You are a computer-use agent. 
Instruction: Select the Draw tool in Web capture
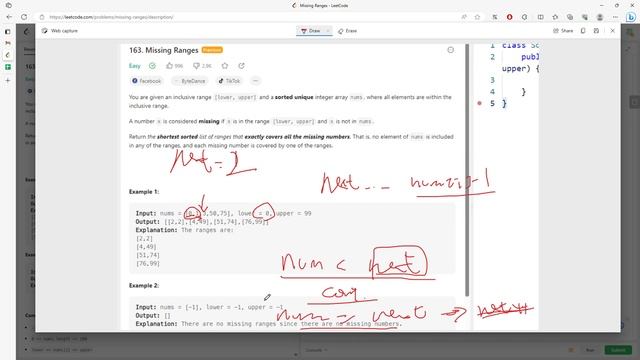click(311, 31)
